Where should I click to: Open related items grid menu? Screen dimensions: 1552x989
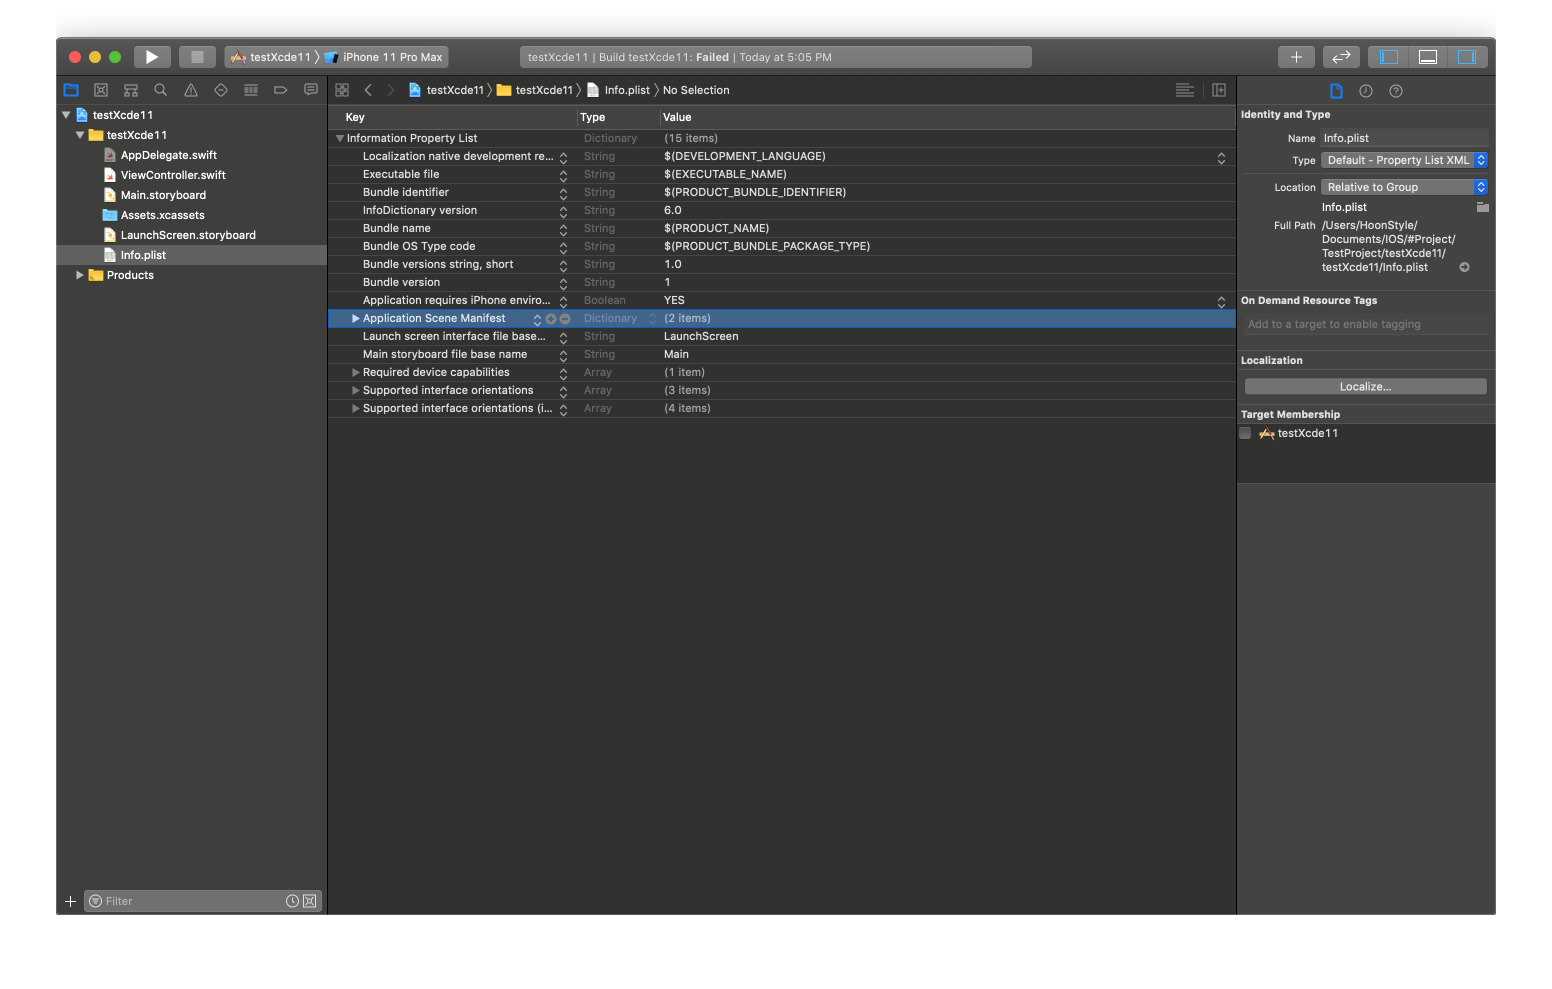[x=342, y=90]
